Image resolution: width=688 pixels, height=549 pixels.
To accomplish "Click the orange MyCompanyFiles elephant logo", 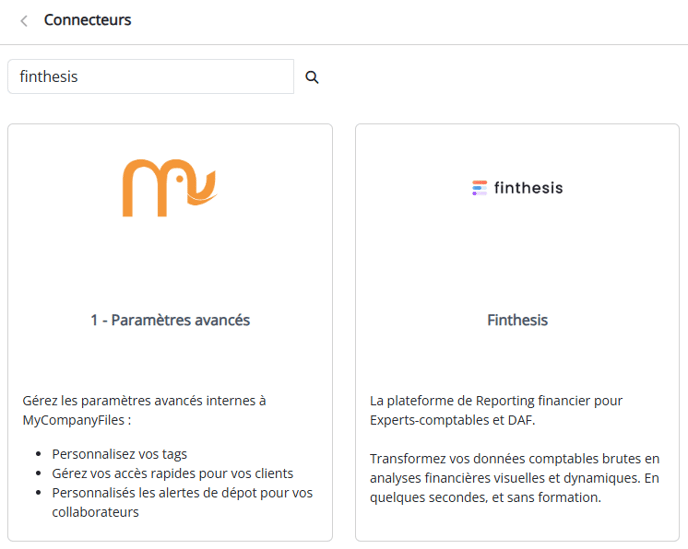I will pyautogui.click(x=169, y=188).
